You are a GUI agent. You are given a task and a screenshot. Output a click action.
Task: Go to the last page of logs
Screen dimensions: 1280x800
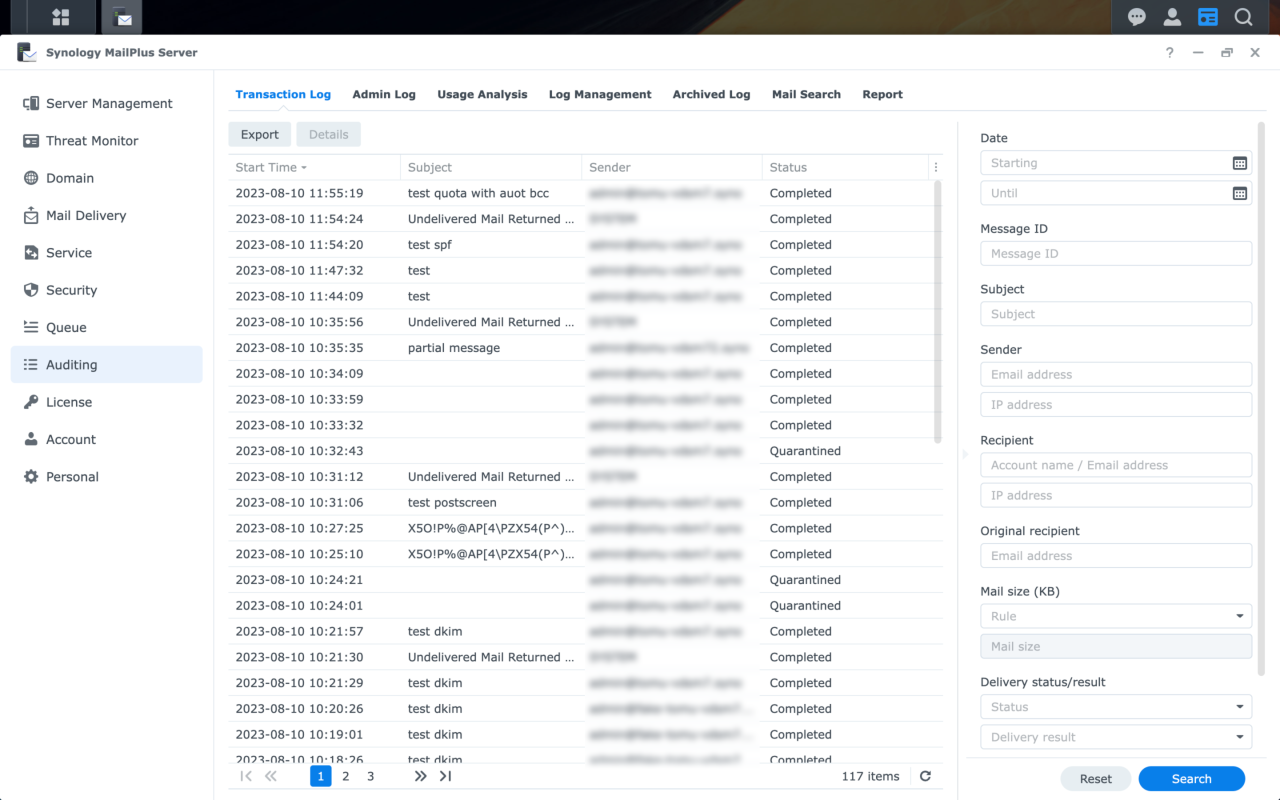(446, 776)
